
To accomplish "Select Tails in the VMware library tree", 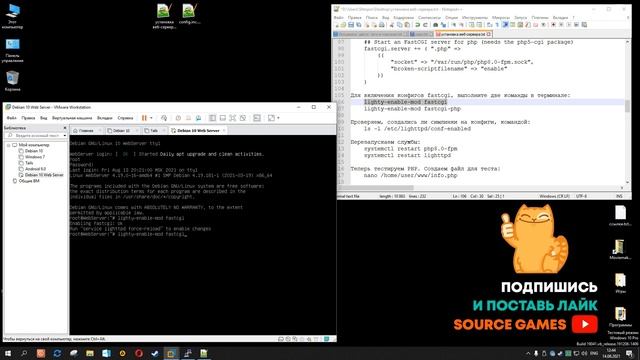I will [x=29, y=163].
